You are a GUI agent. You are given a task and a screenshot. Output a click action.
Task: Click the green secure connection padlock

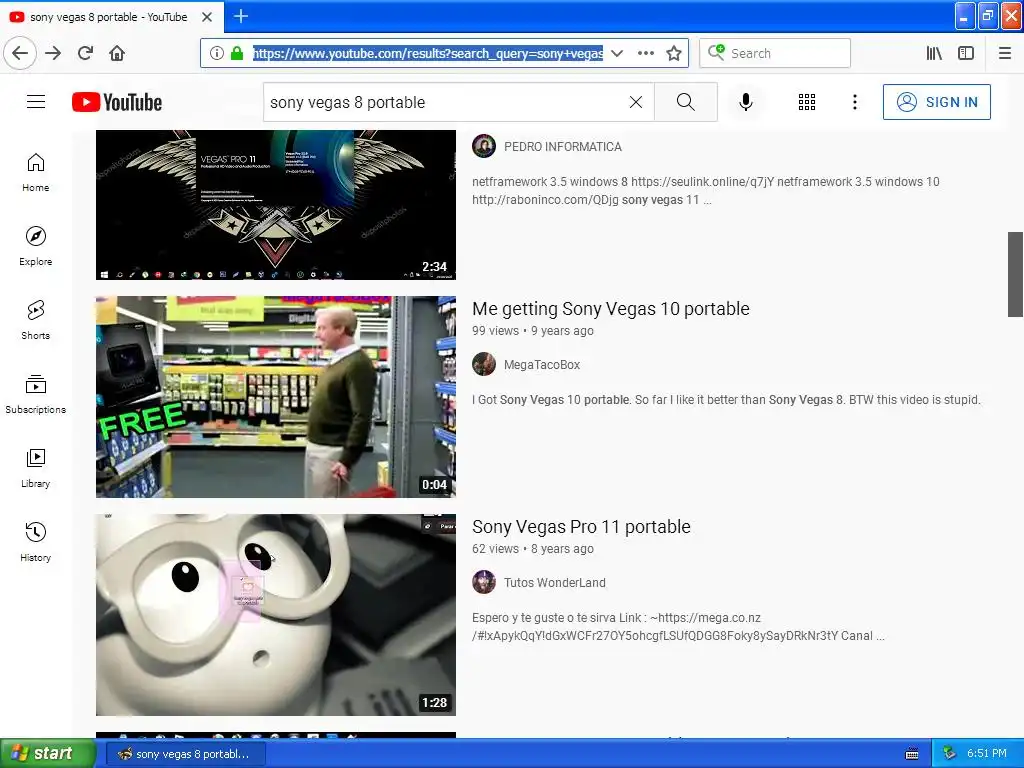point(237,53)
